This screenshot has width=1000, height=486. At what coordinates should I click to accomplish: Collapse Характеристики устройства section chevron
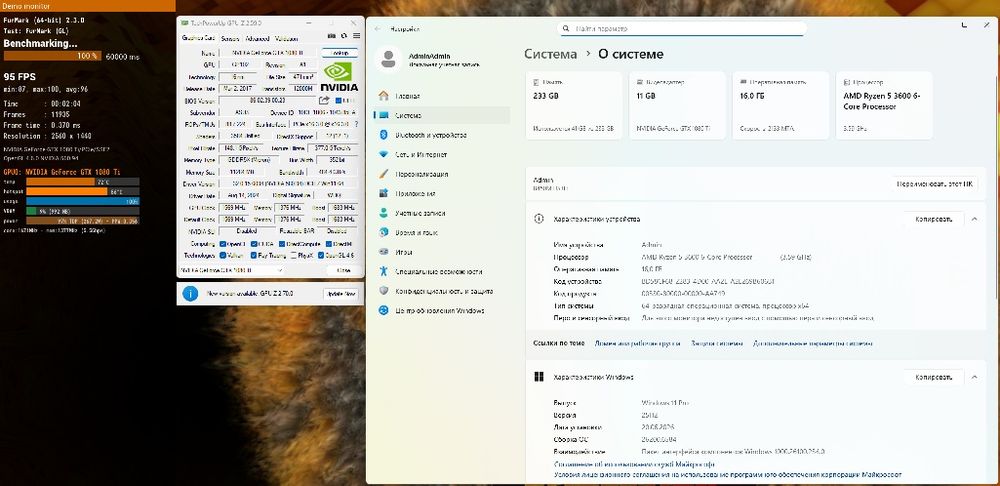point(974,219)
